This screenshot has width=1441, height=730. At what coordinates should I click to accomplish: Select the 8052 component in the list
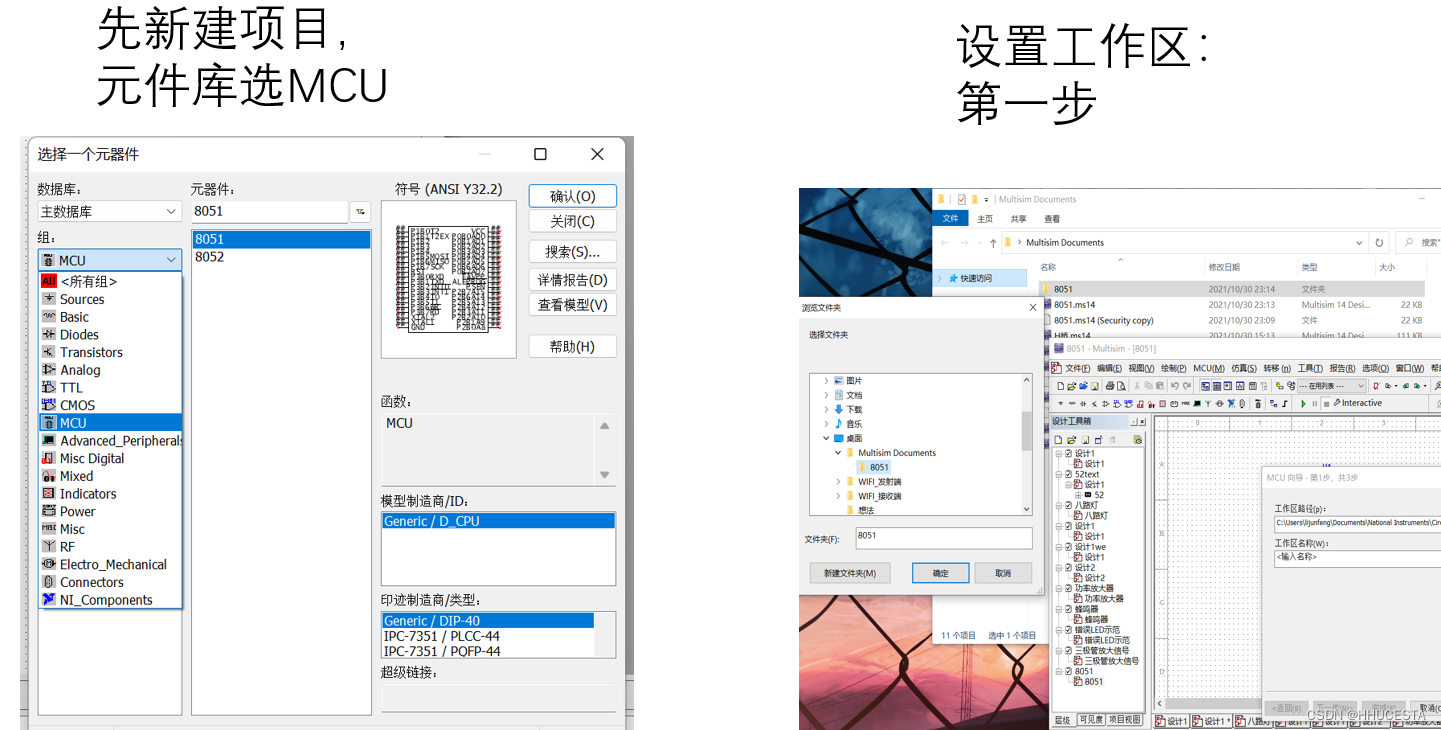281,257
